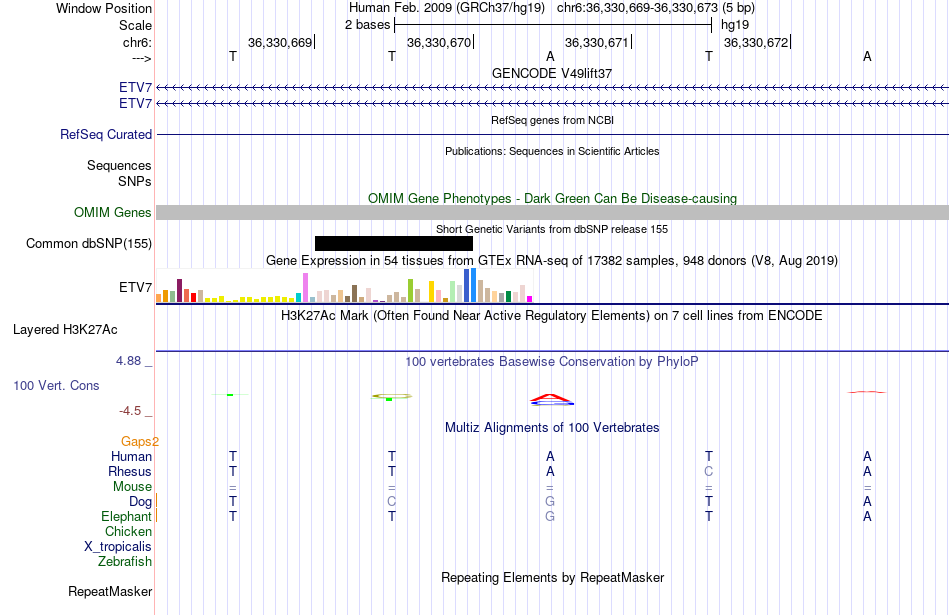The image size is (950, 615).
Task: Click the Dog species label
Action: click(140, 502)
